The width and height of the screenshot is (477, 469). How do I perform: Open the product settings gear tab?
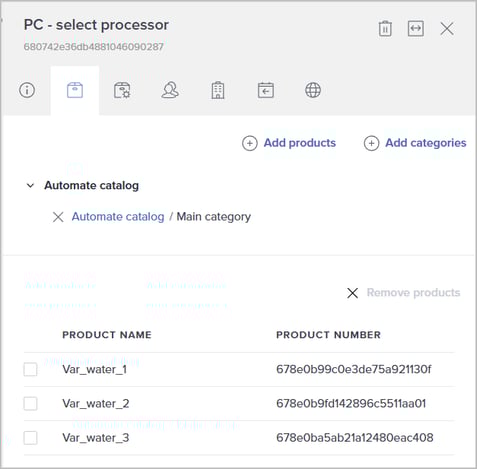(x=122, y=90)
